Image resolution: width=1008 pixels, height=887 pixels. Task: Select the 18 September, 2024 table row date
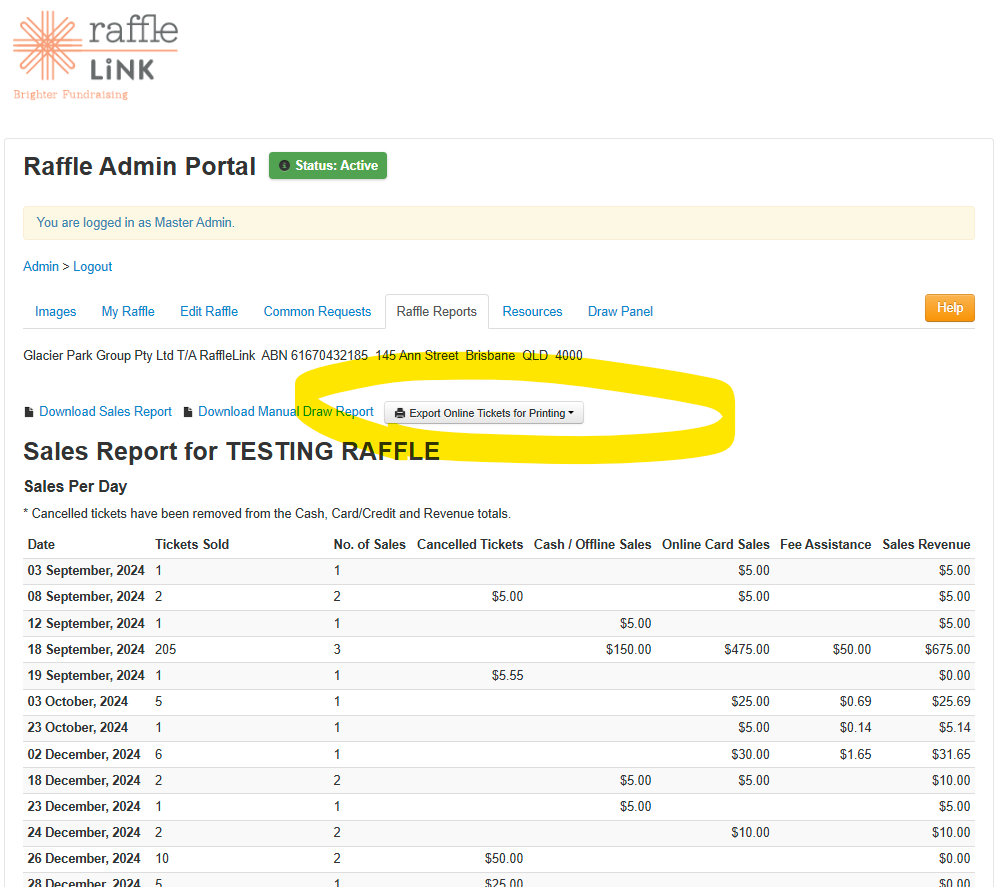pyautogui.click(x=86, y=649)
